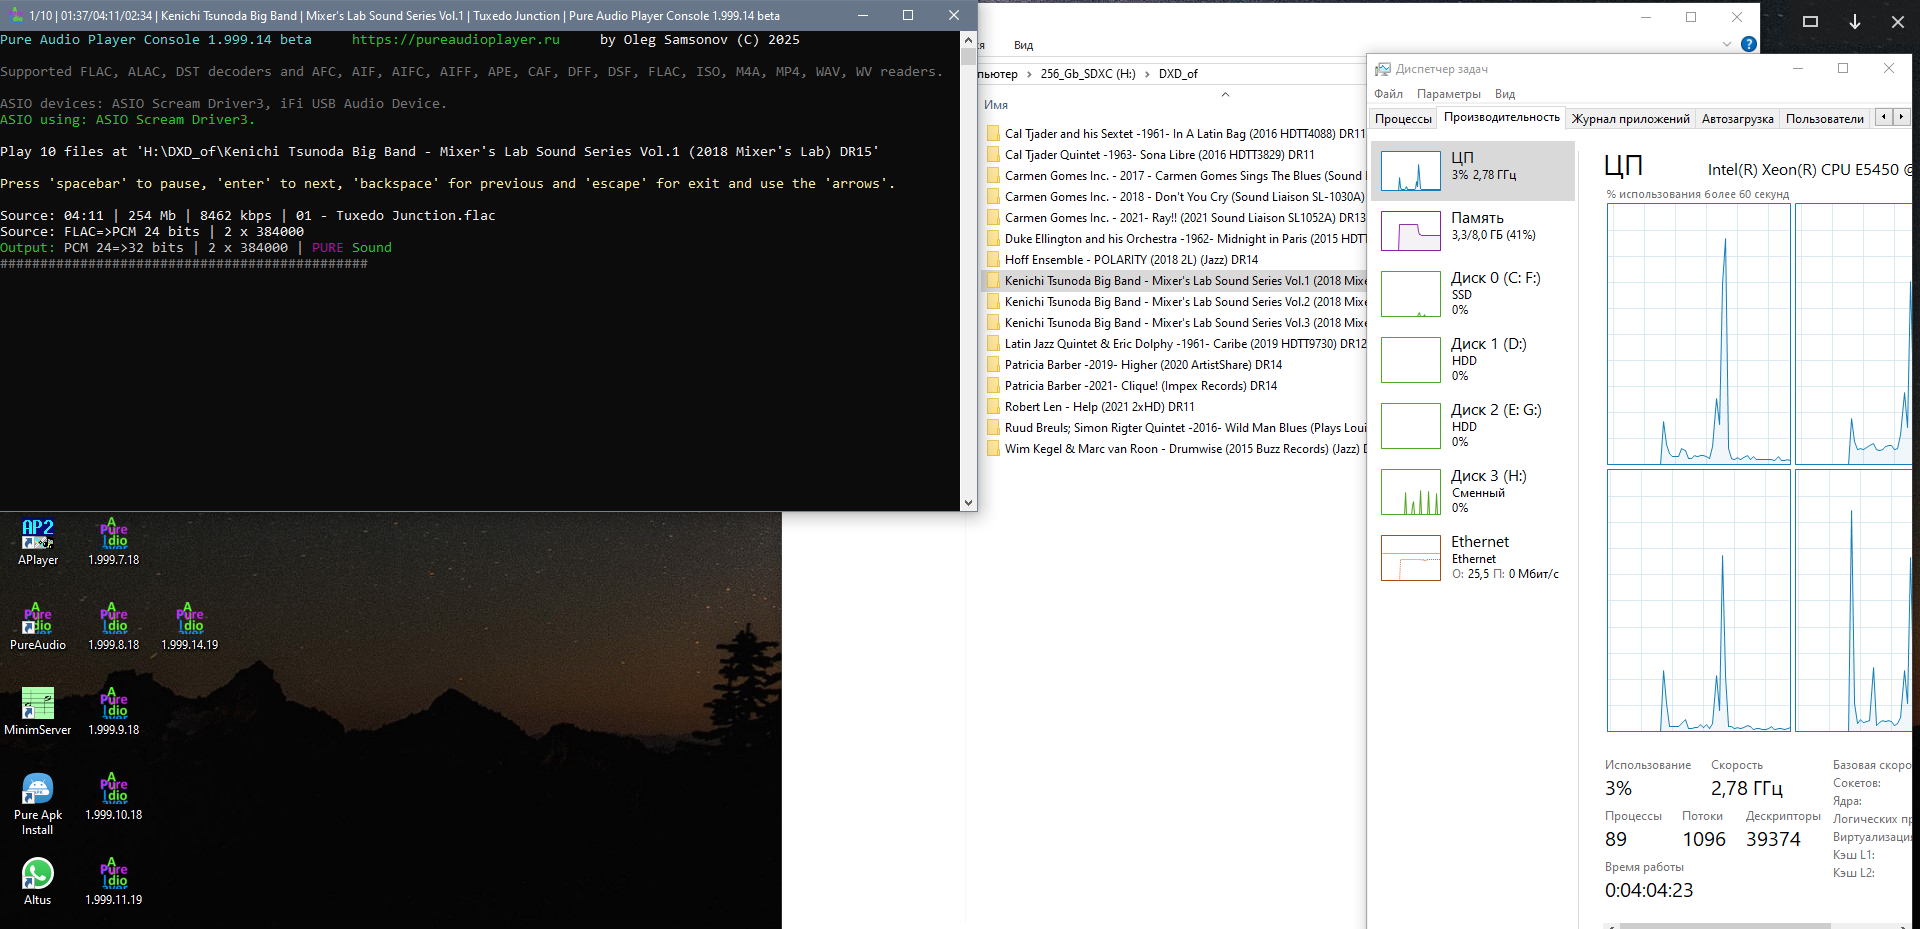Viewport: 1920px width, 929px height.
Task: Click console scrollbar down arrow
Action: click(968, 503)
